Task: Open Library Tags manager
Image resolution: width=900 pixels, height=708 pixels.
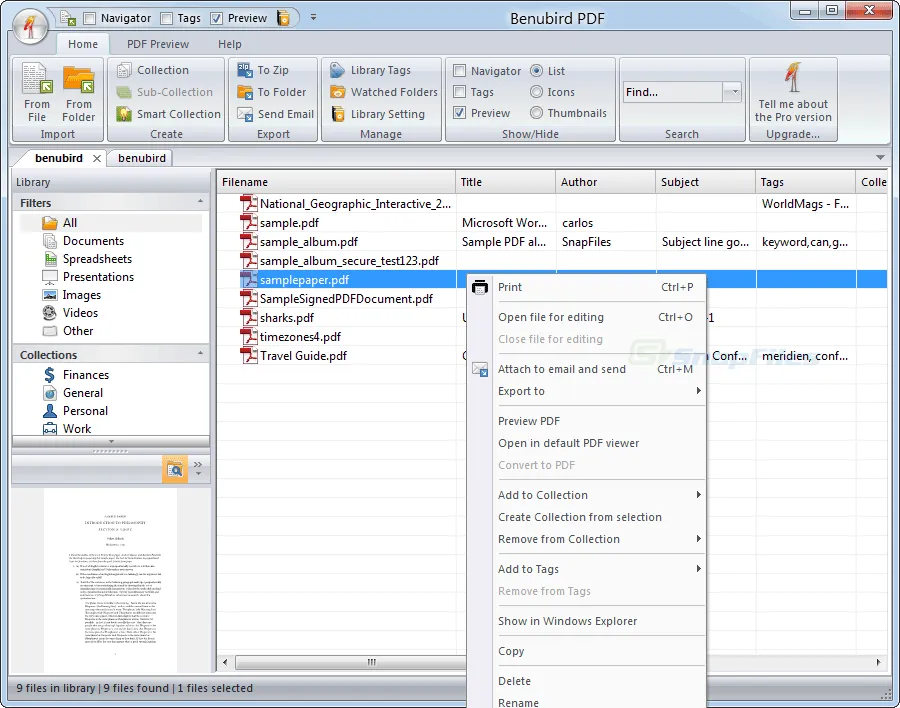Action: 371,70
